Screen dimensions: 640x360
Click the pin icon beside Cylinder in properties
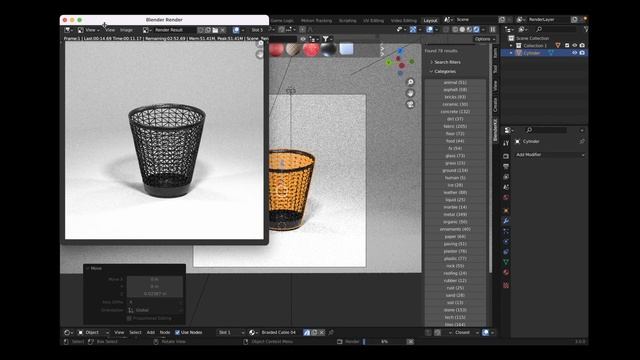(582, 141)
